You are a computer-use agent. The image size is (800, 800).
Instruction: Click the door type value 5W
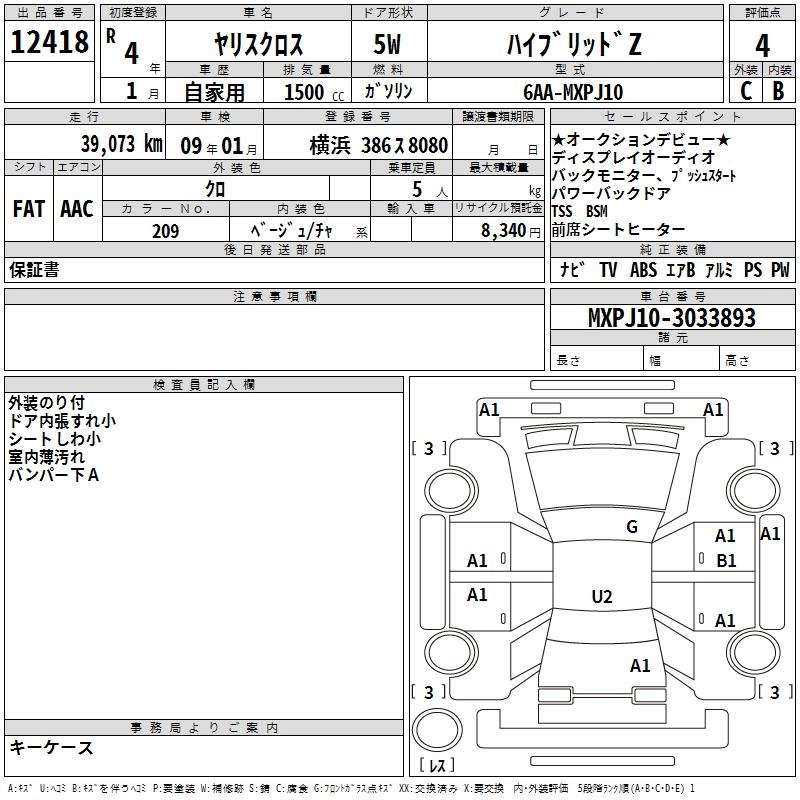[387, 44]
